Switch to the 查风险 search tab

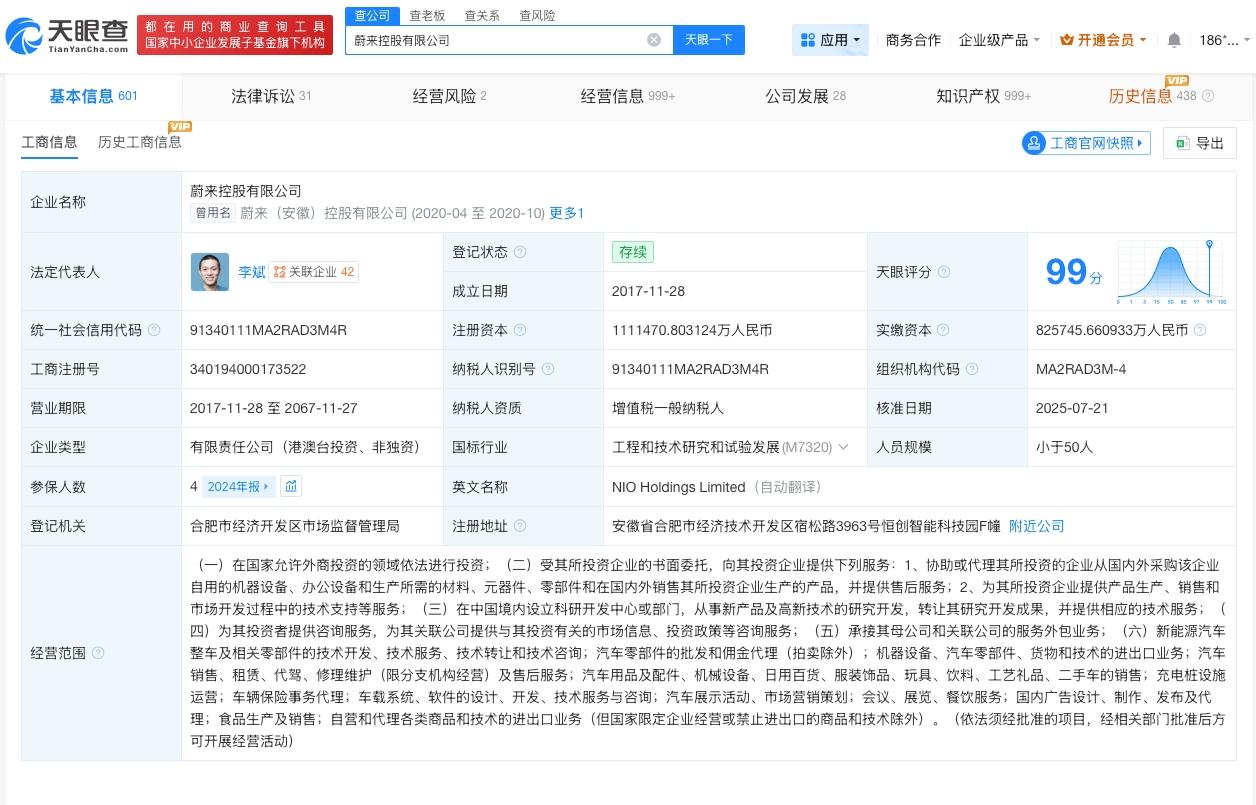[x=537, y=15]
